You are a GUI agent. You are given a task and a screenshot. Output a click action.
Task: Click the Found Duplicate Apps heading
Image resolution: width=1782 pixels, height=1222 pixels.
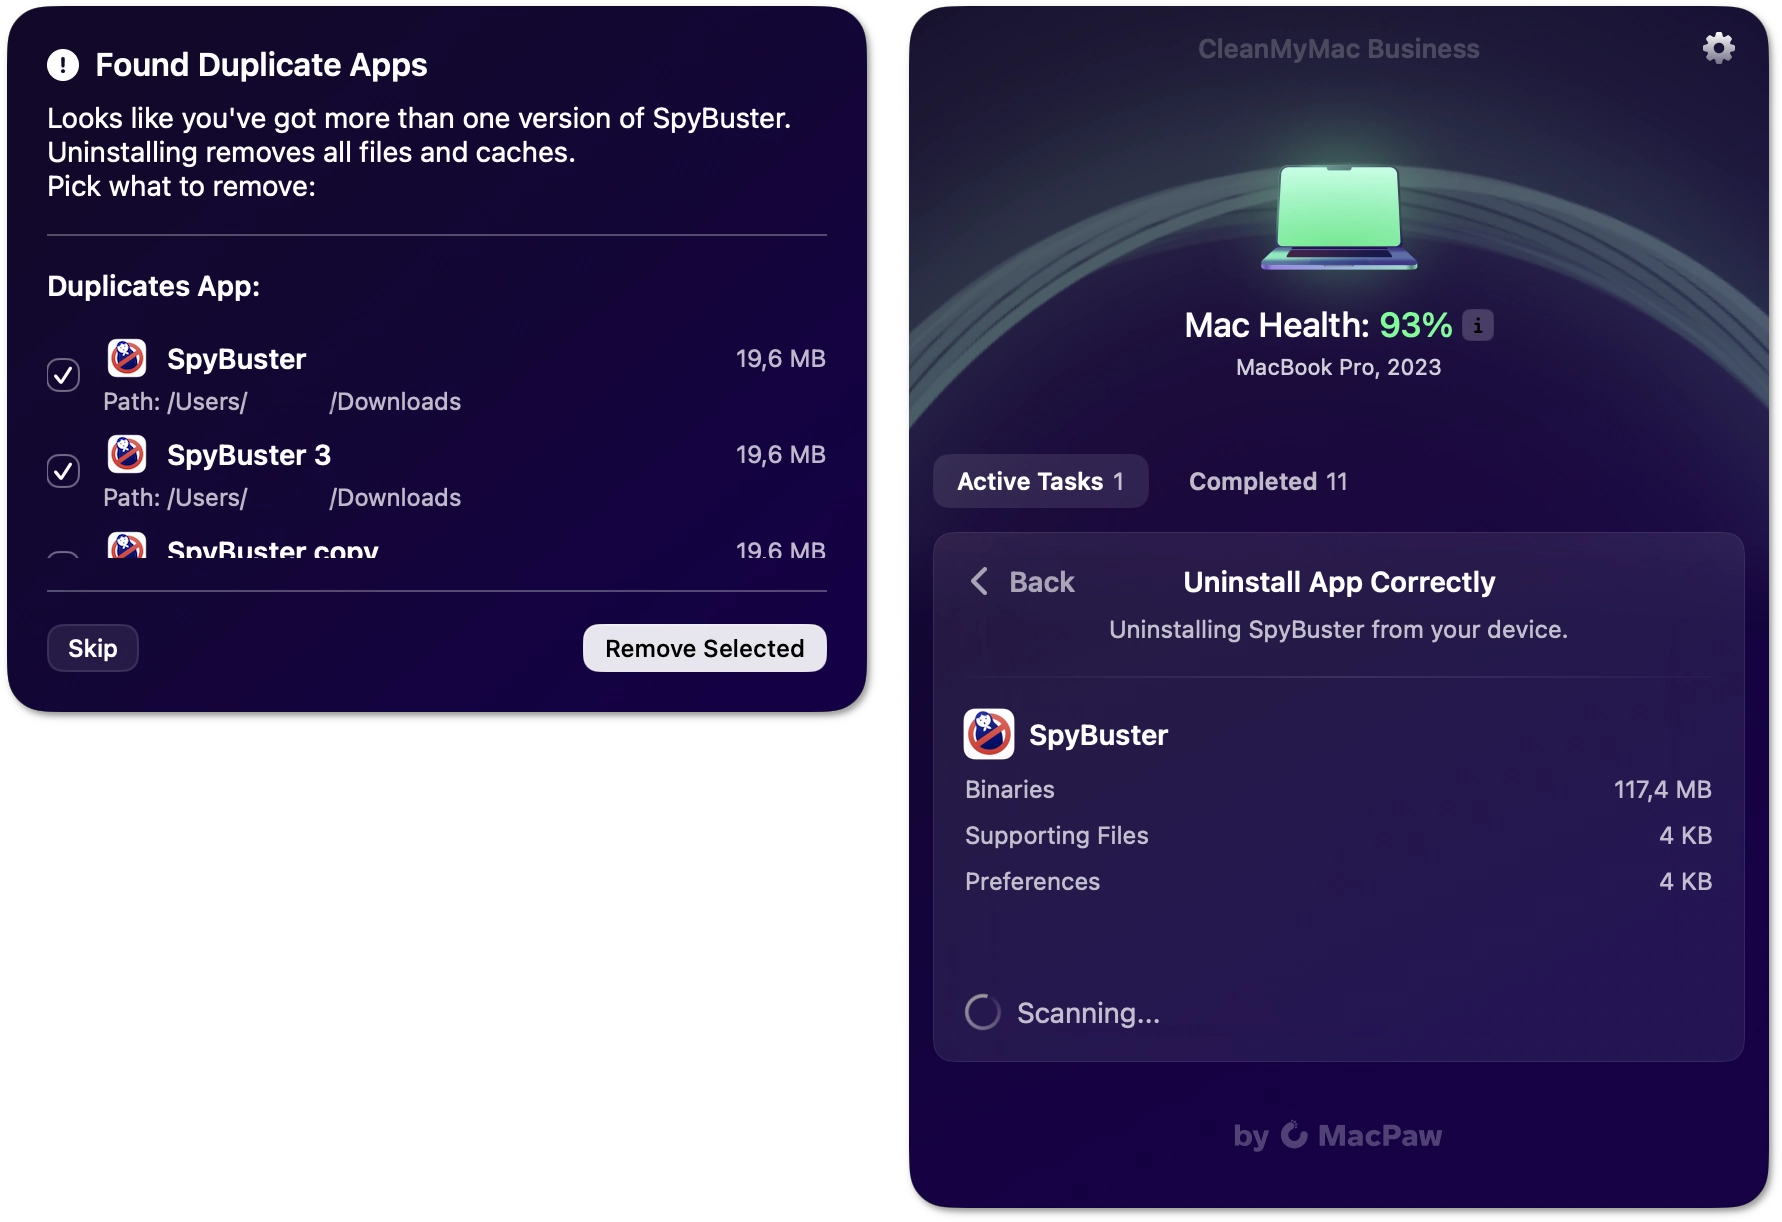[261, 65]
